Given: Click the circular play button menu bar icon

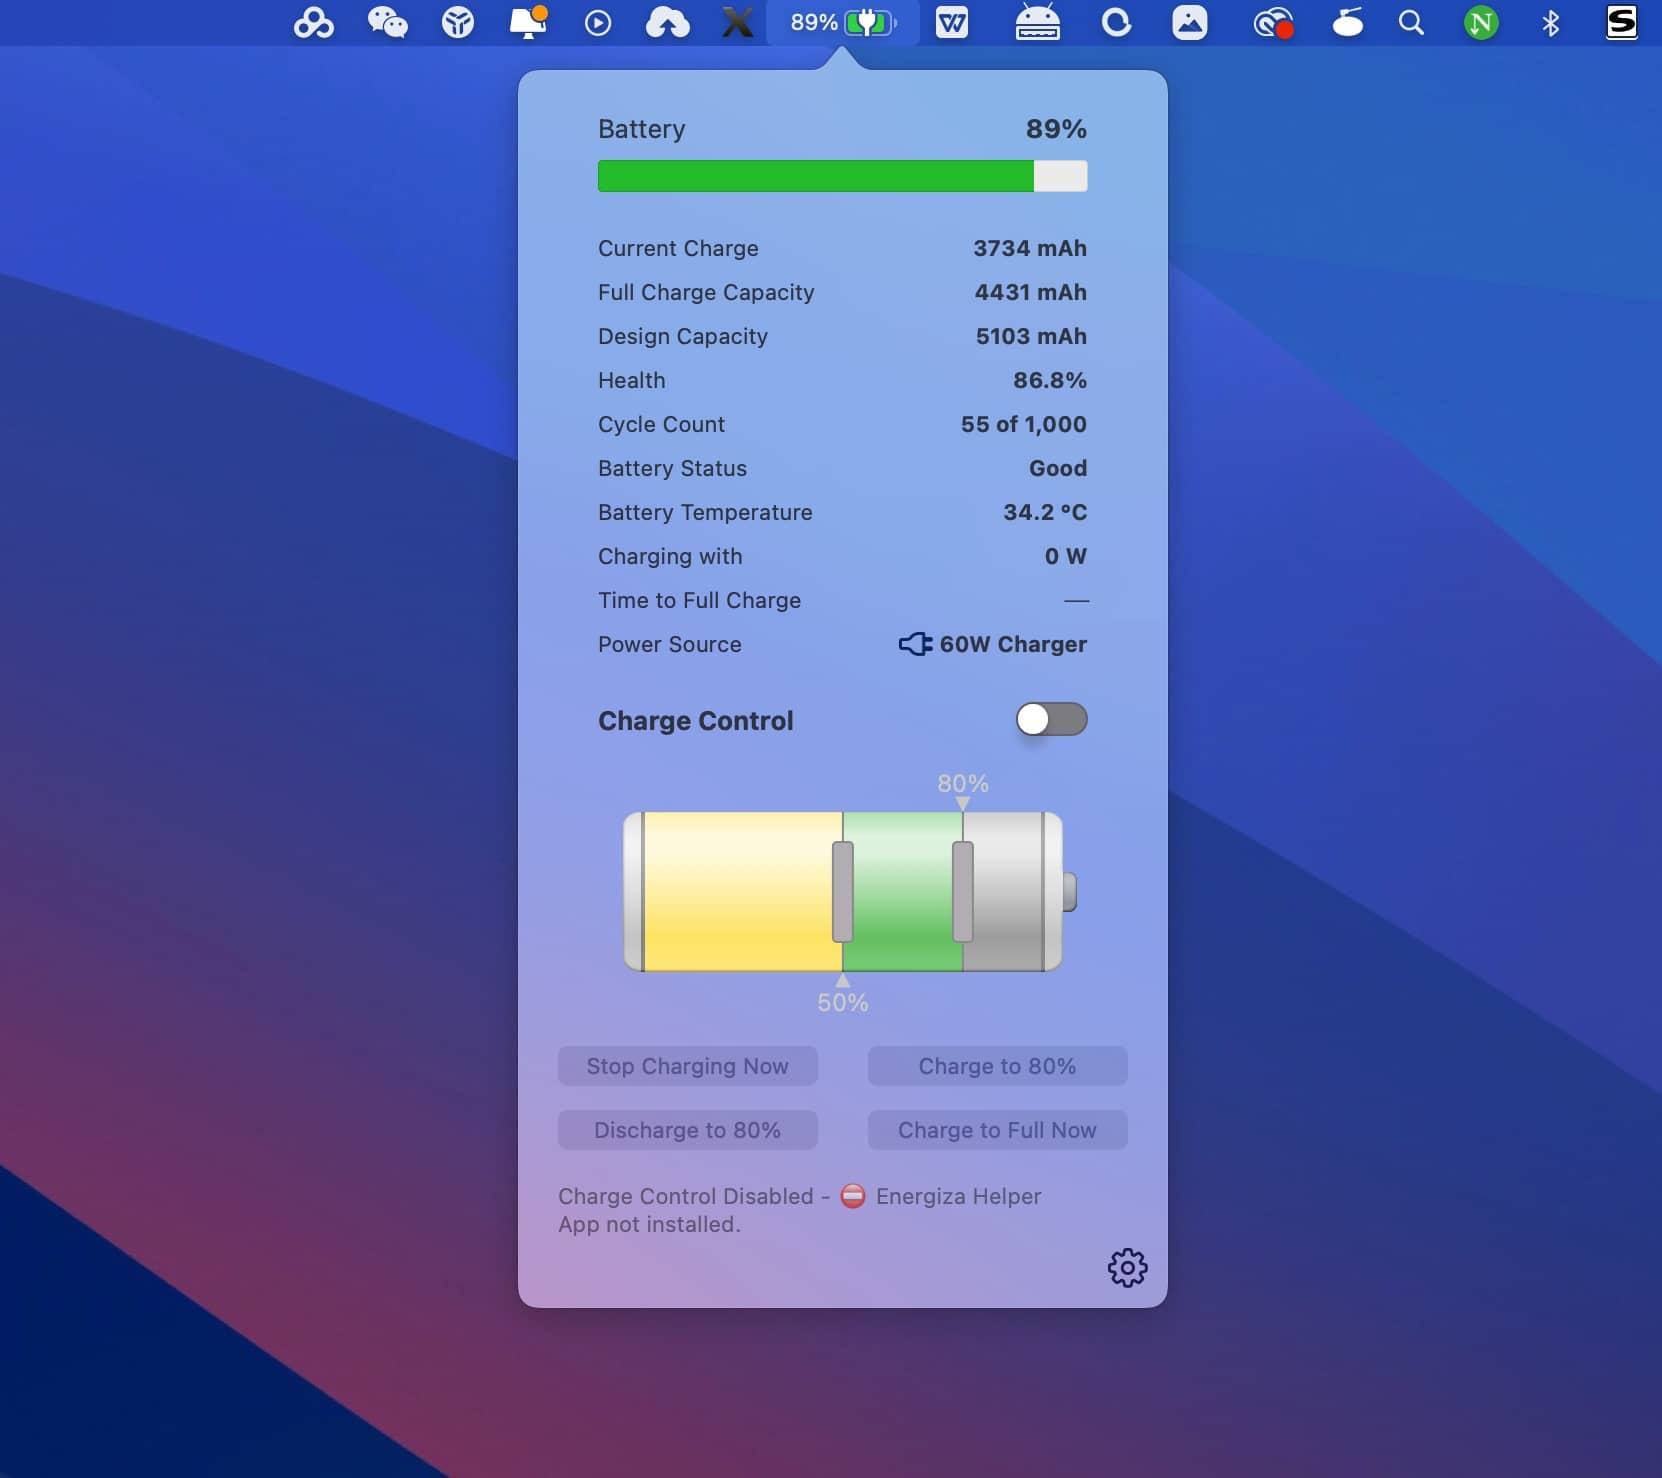Looking at the screenshot, I should (x=598, y=23).
